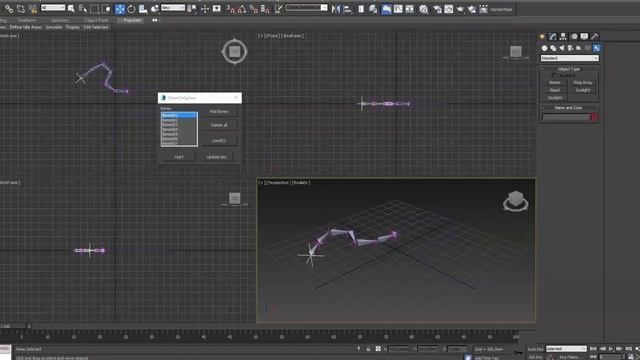Viewport: 640px width, 360px height.
Task: Click the Update key button
Action: [x=216, y=157]
